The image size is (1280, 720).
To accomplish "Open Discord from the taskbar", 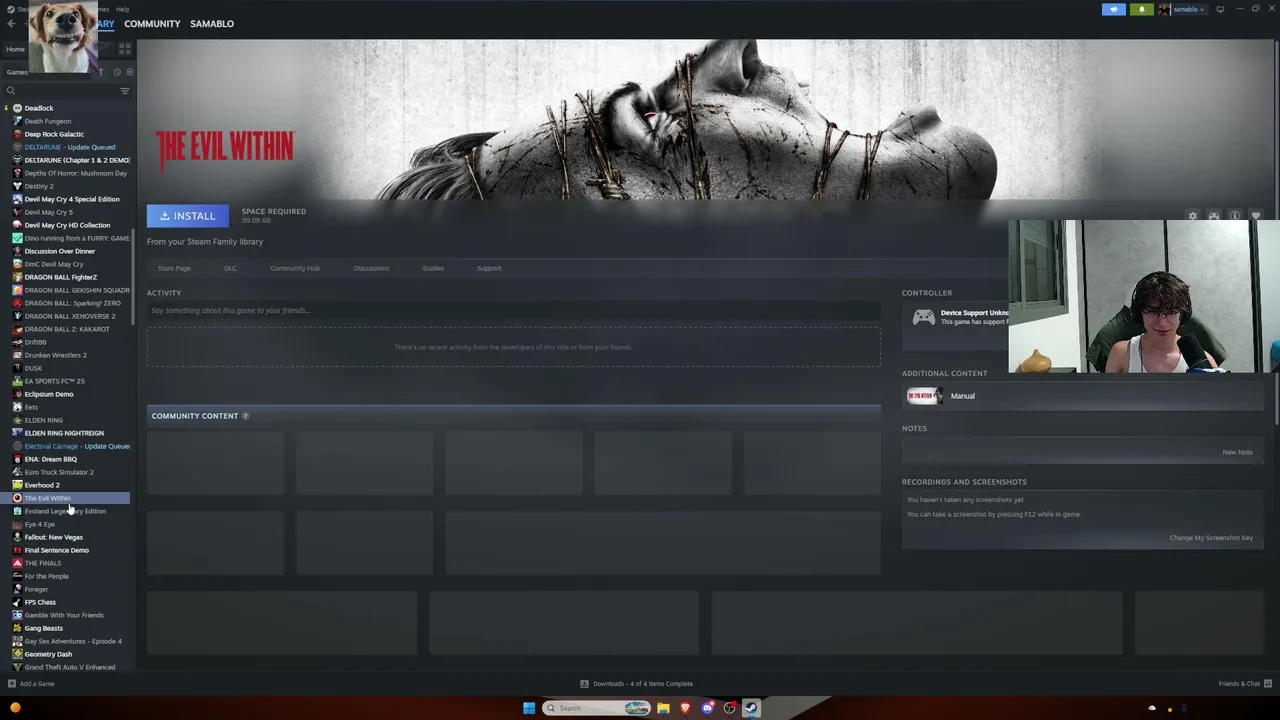I will [707, 708].
